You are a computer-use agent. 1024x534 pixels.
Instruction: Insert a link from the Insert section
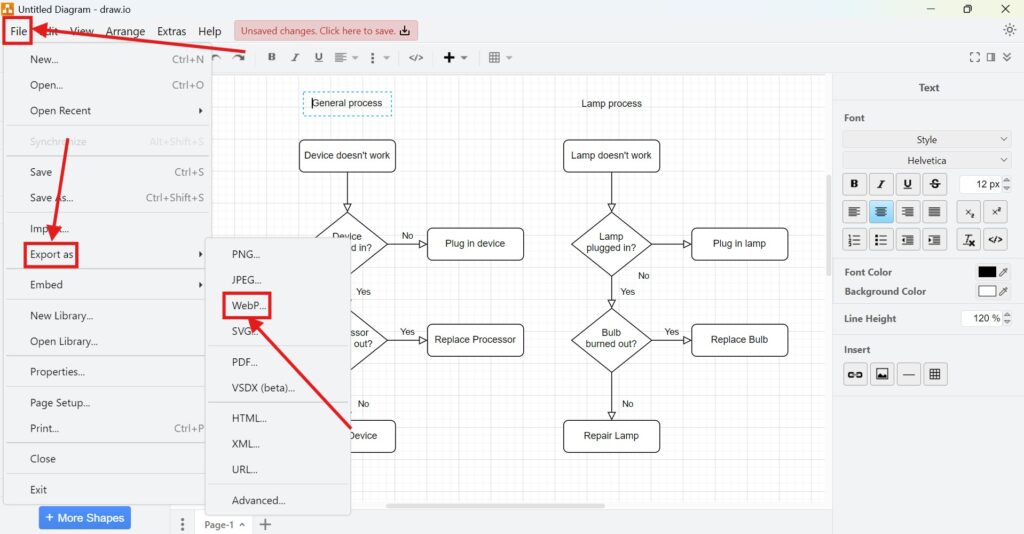click(x=854, y=374)
